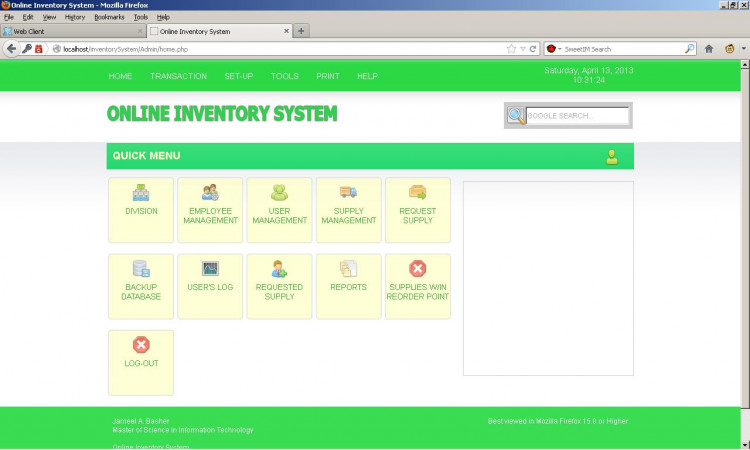This screenshot has height=450, width=750.
Task: Open the Reports tile
Action: [x=348, y=269]
